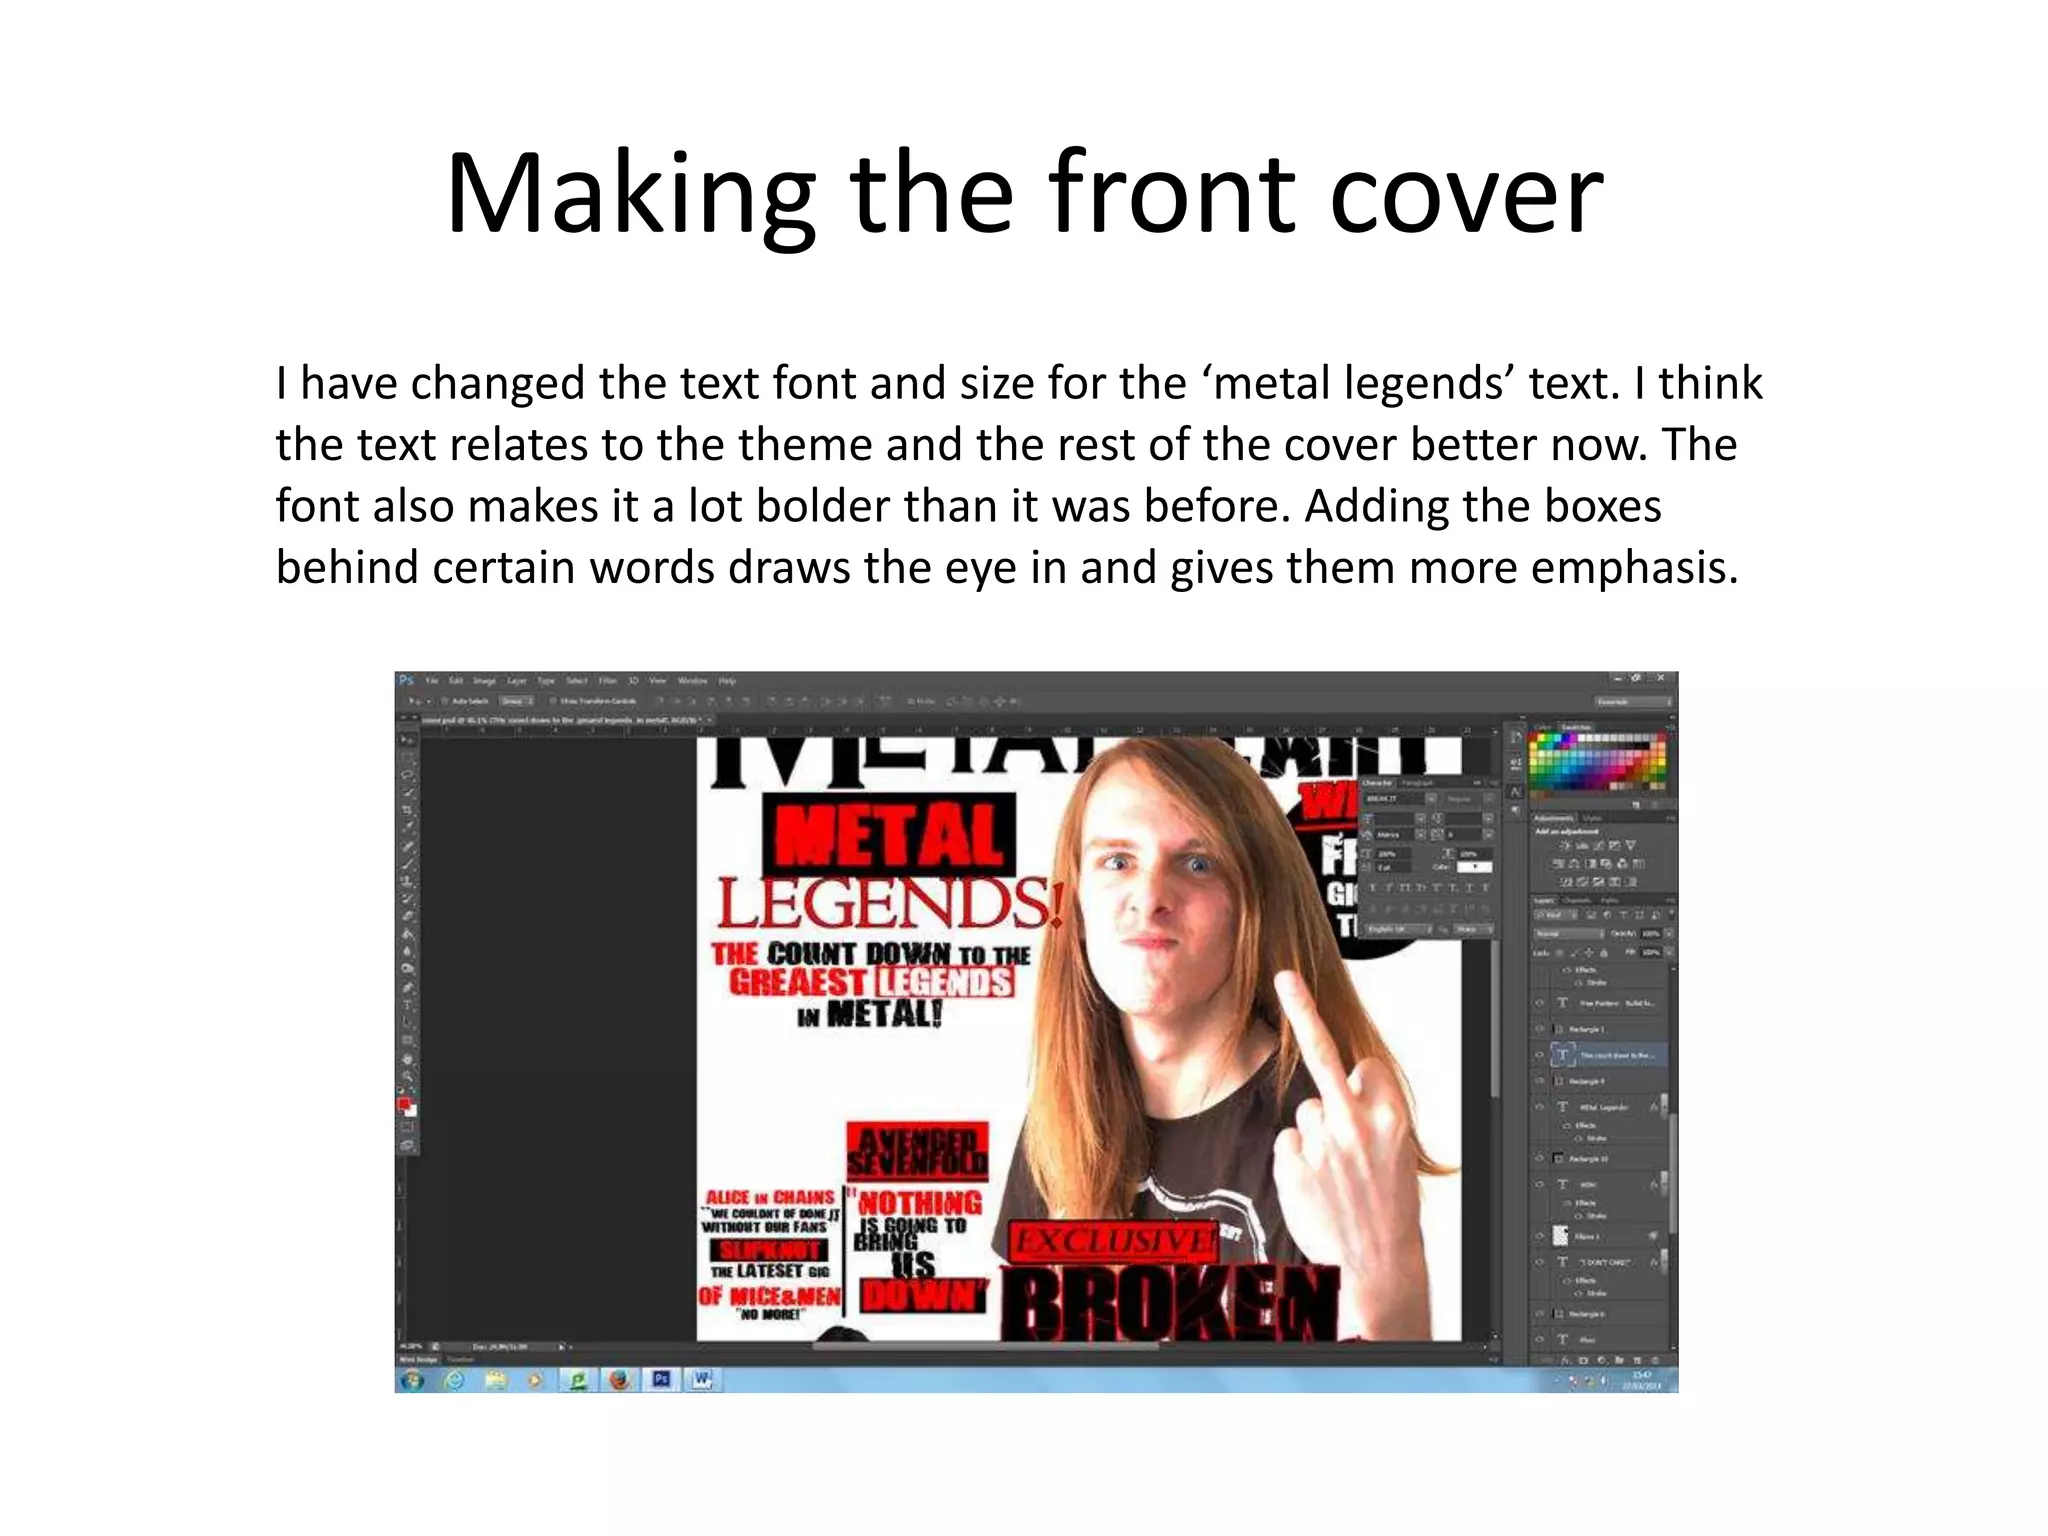The width and height of the screenshot is (2048, 1536).
Task: Open Firefox from the Windows taskbar
Action: tap(620, 1380)
